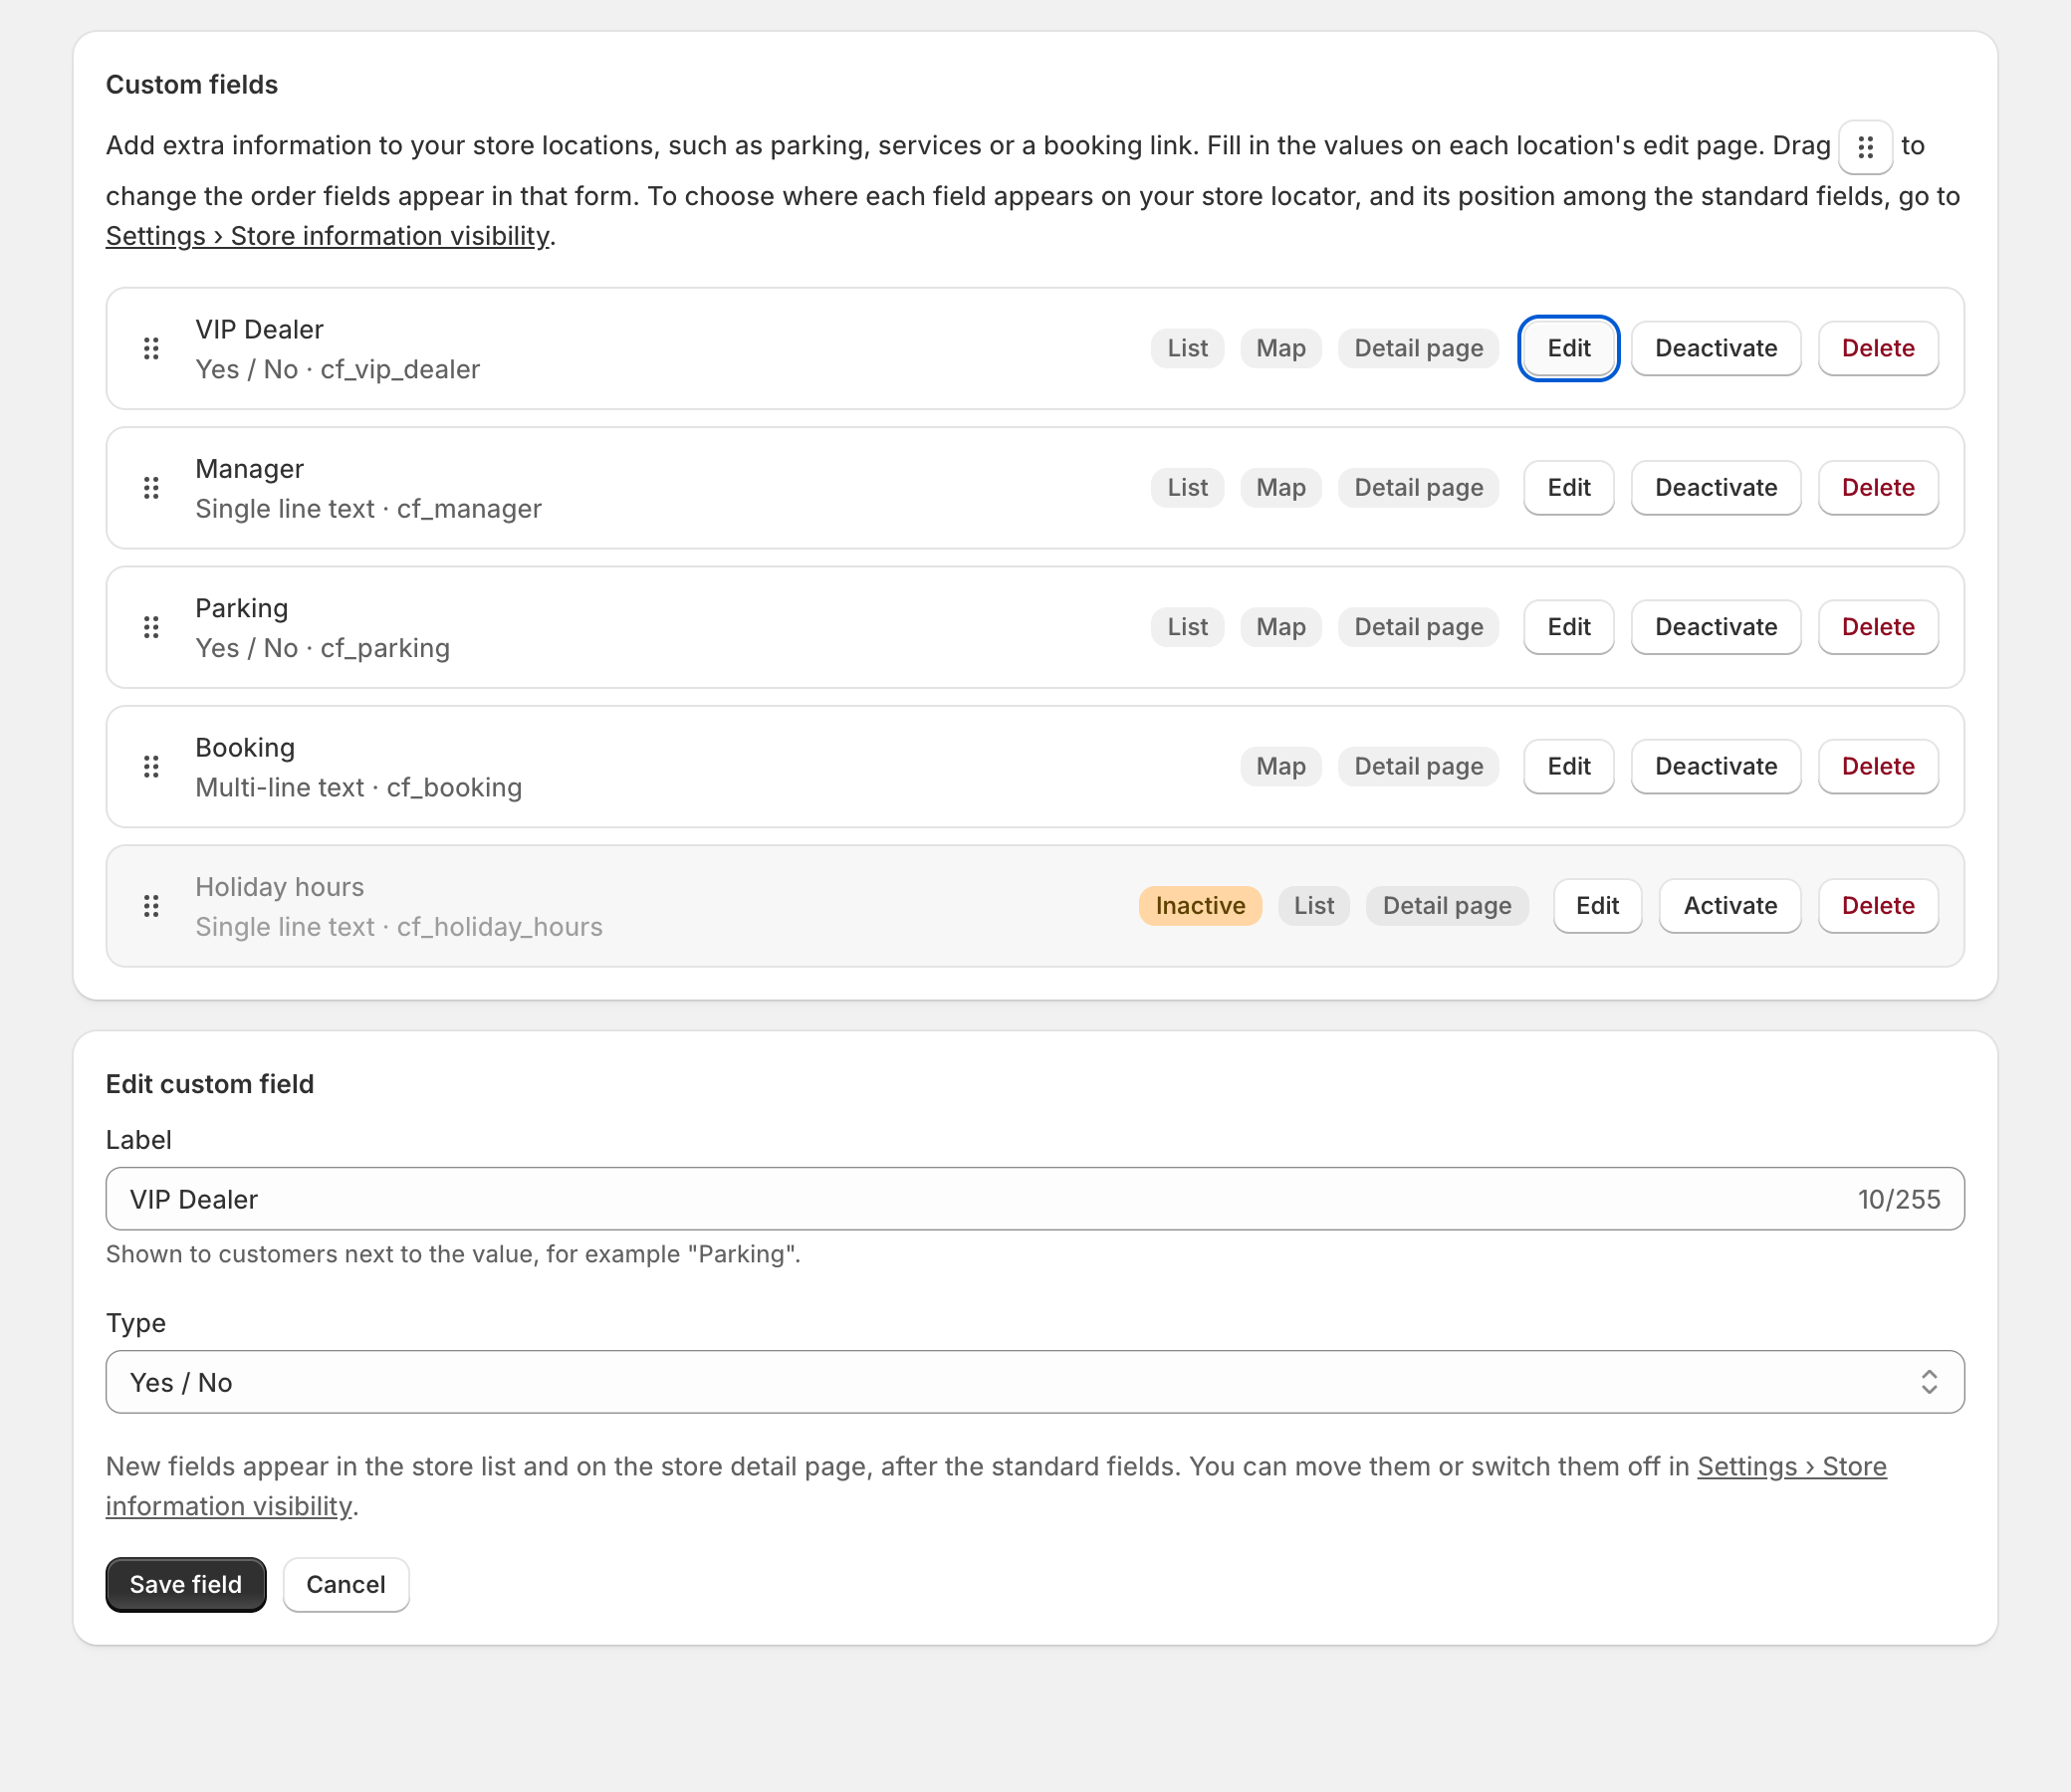
Task: Deactivate the Manager field
Action: coord(1716,487)
